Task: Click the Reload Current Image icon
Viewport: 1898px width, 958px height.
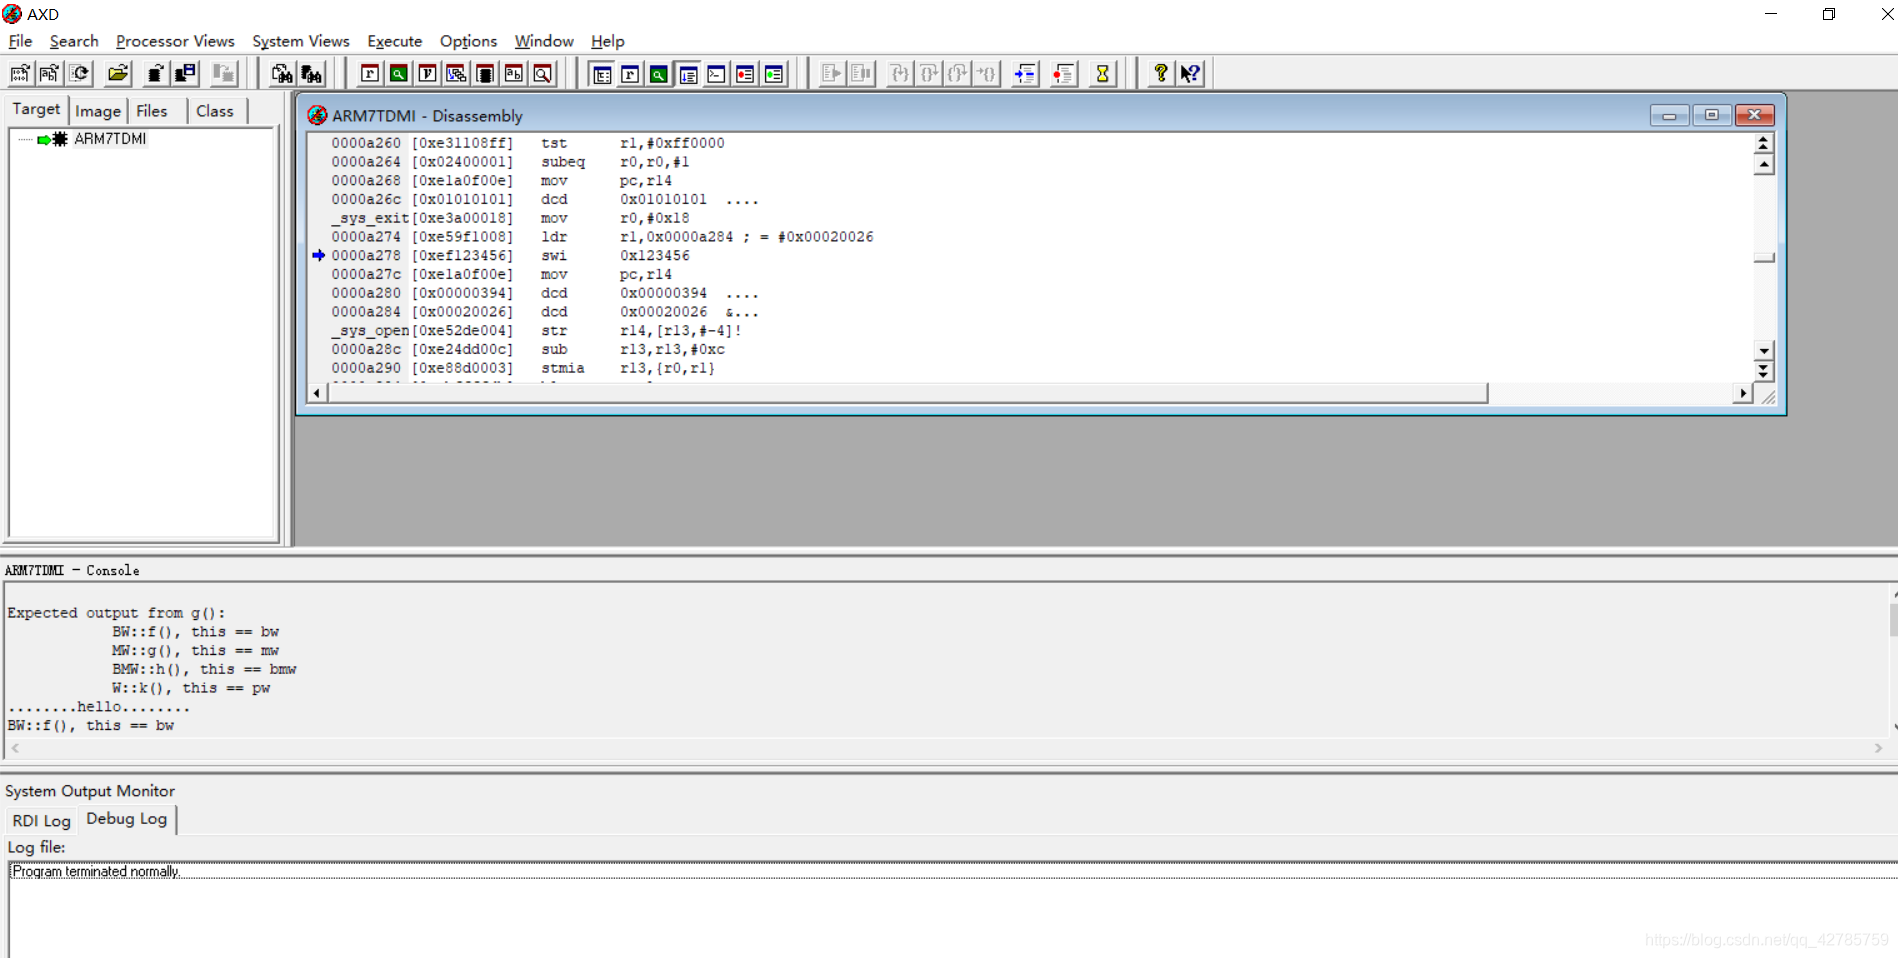Action: point(79,73)
